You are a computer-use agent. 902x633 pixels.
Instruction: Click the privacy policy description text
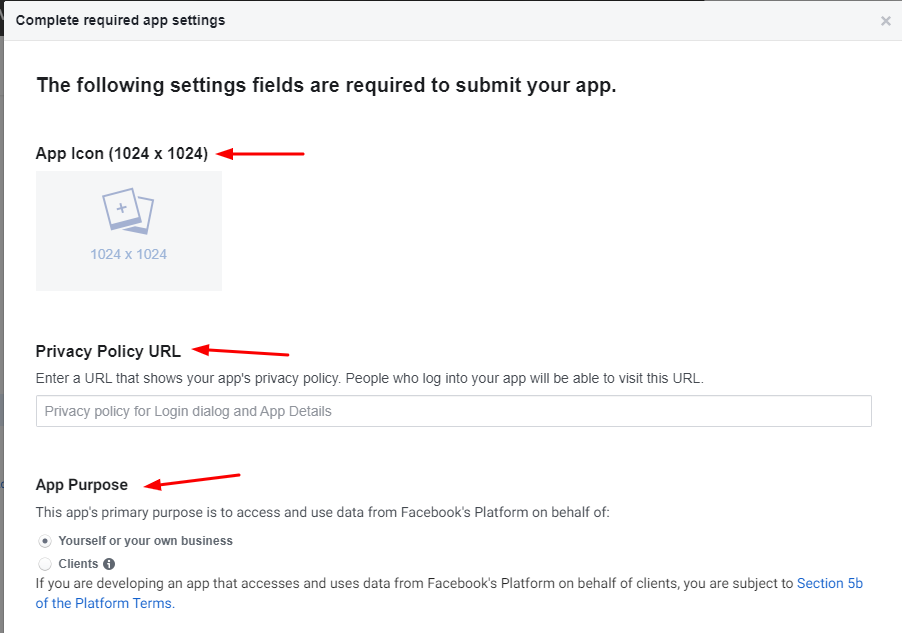coord(369,379)
